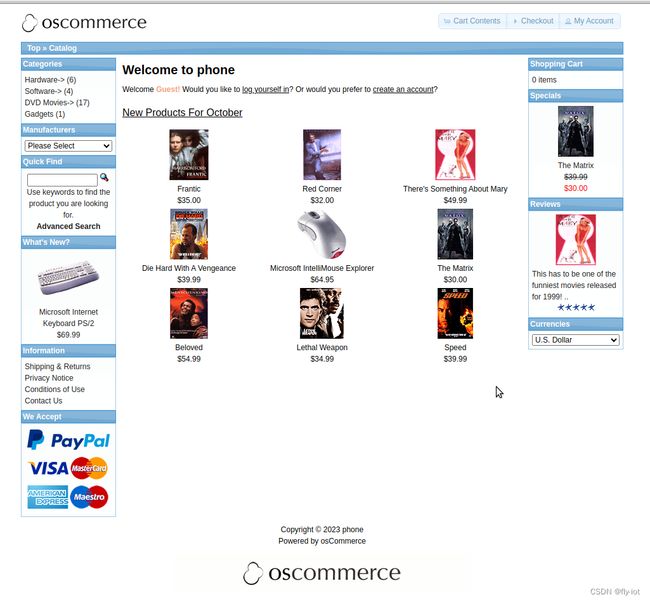Click into the Quick Find search field
Viewport: 650px width, 602px height.
[62, 180]
